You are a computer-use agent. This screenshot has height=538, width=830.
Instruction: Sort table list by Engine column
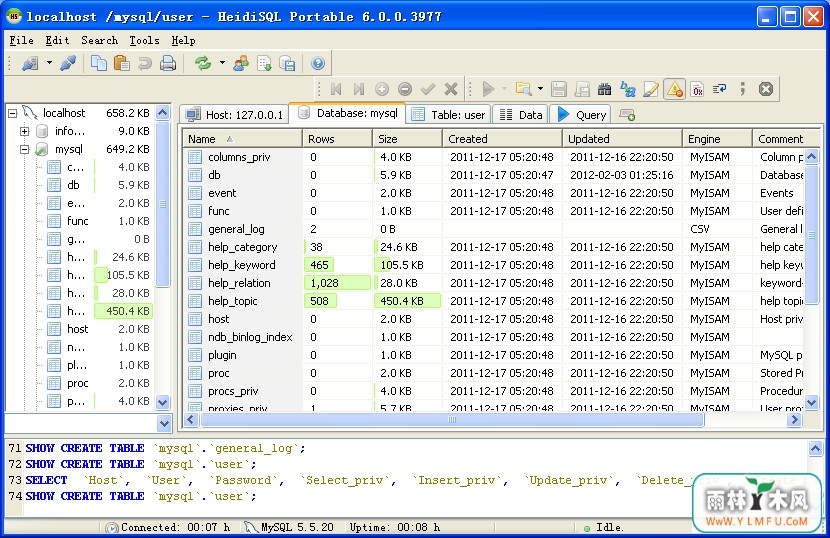click(x=717, y=139)
